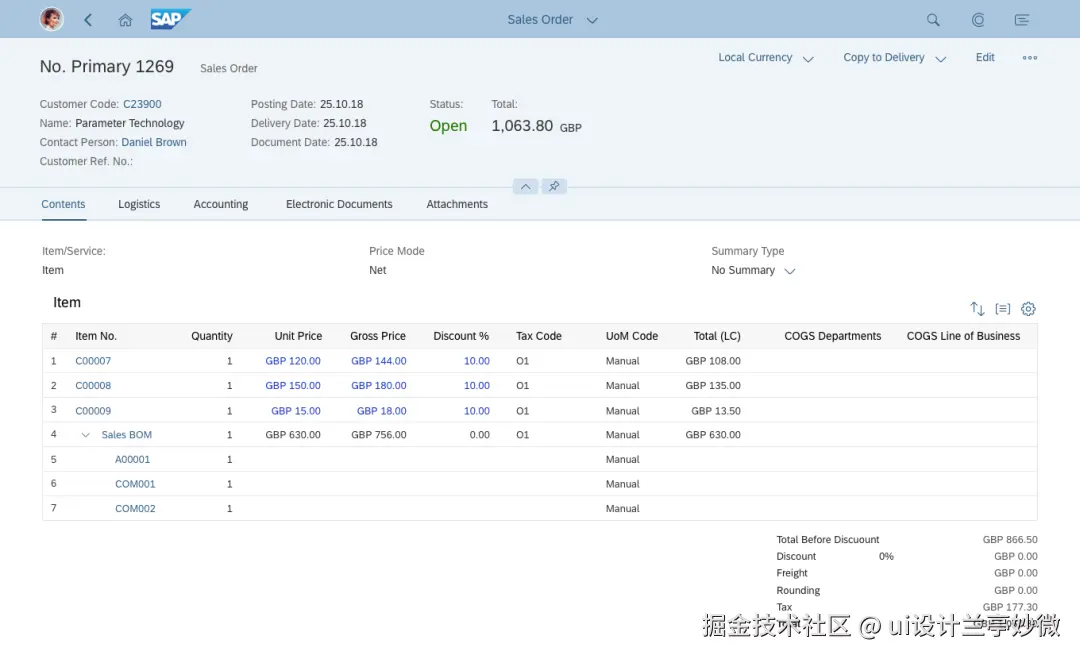
Task: Open customer code C23900 link
Action: [x=142, y=104]
